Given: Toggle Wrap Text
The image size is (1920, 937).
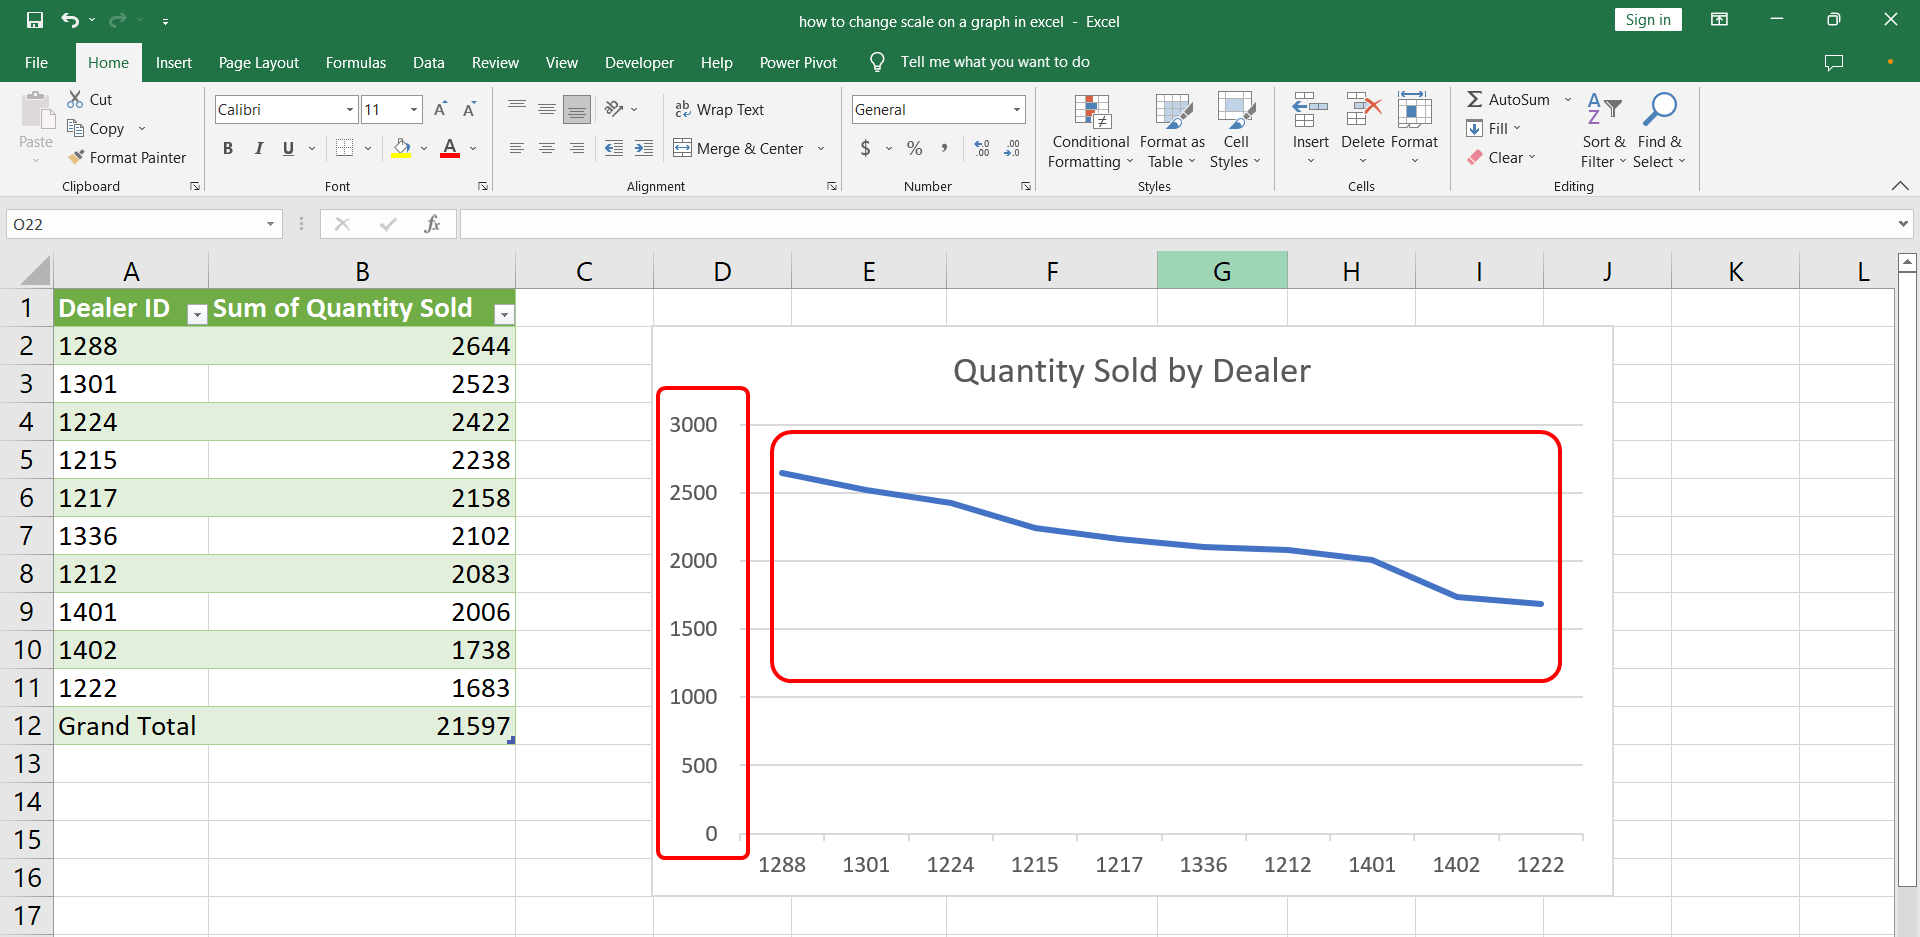Looking at the screenshot, I should (x=719, y=109).
